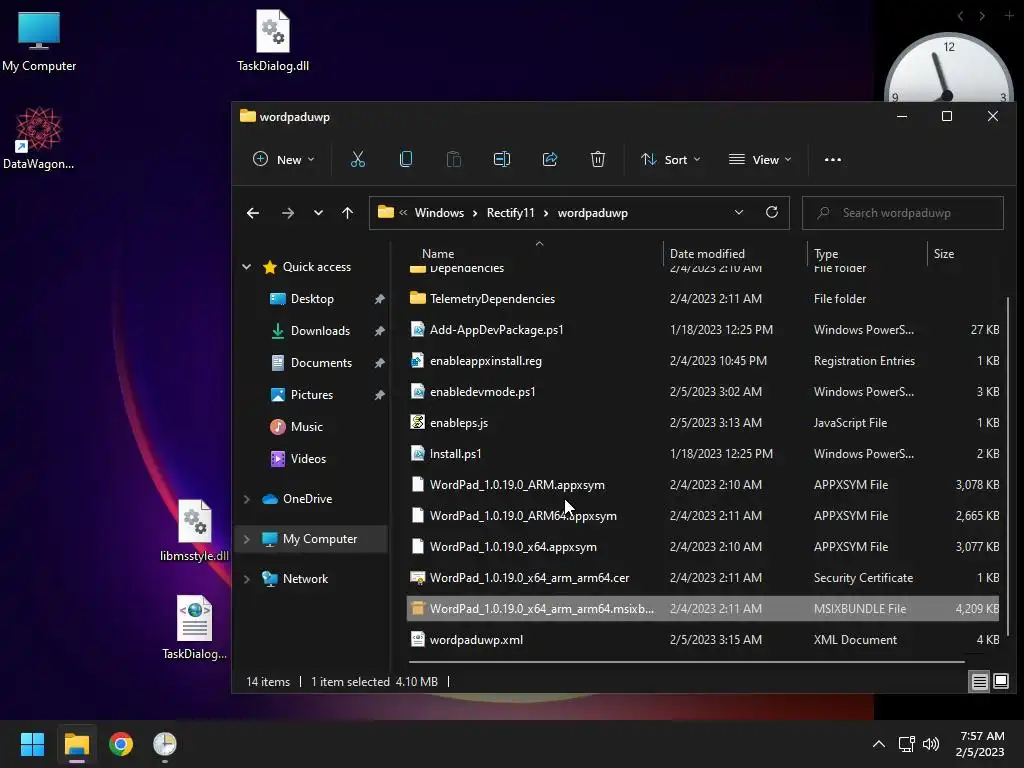Click the Paste icon in toolbar
This screenshot has height=768, width=1024.
tap(454, 159)
